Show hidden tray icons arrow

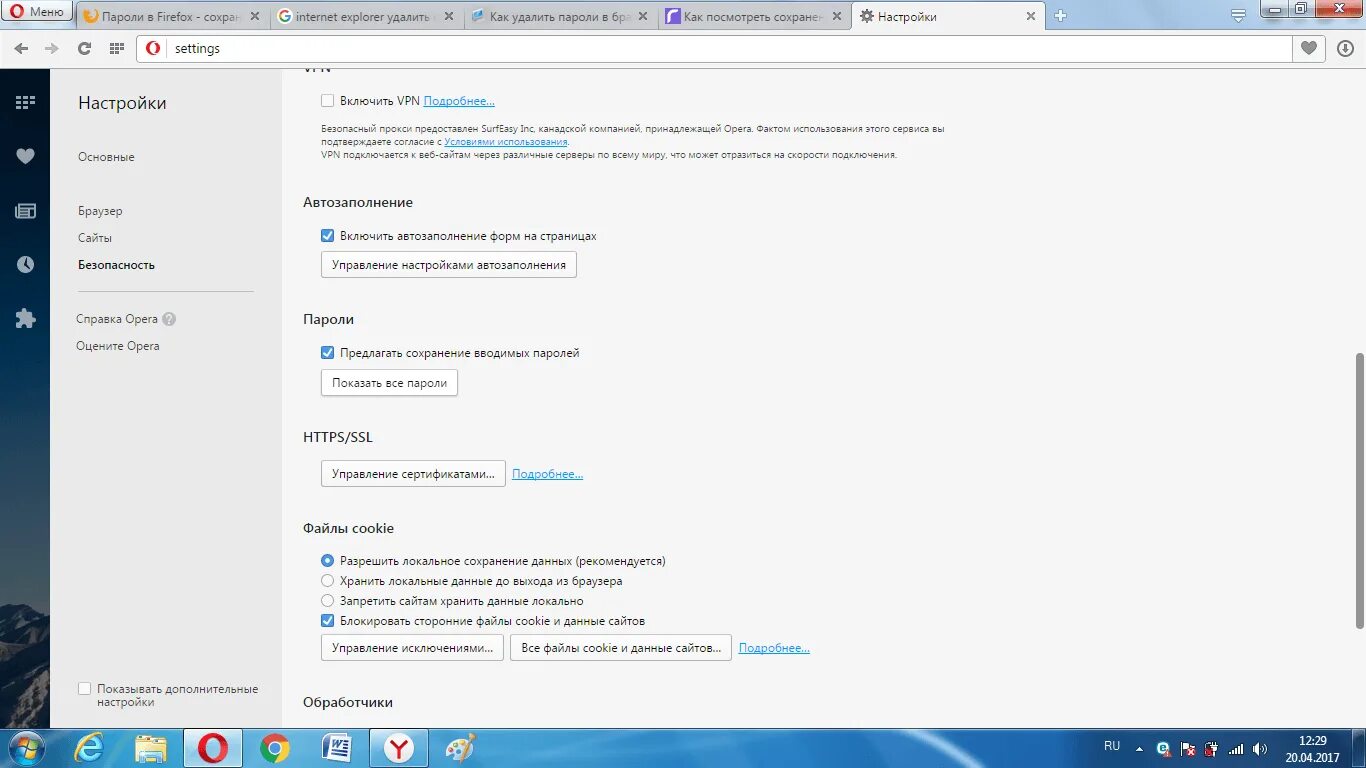click(x=1141, y=748)
